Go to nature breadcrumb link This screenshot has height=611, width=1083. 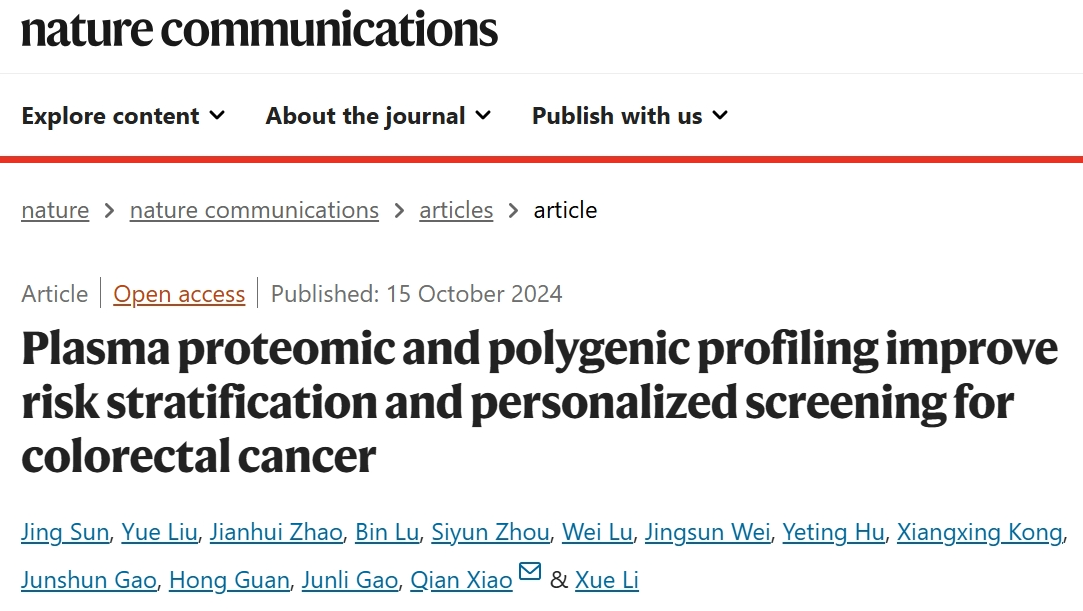[x=55, y=210]
